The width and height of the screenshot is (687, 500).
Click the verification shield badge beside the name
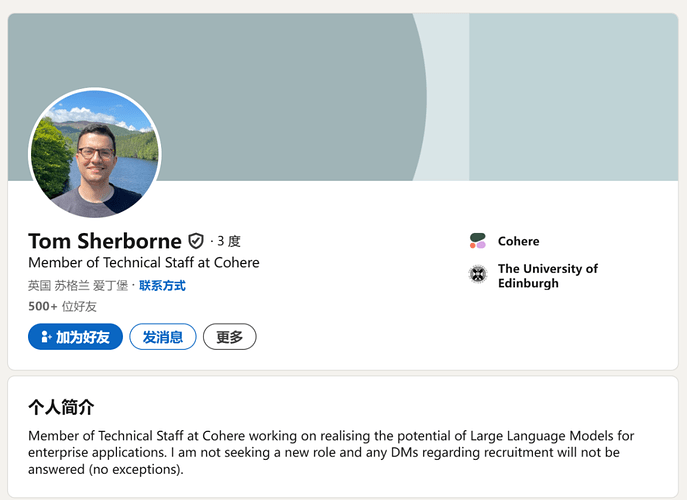click(x=196, y=241)
